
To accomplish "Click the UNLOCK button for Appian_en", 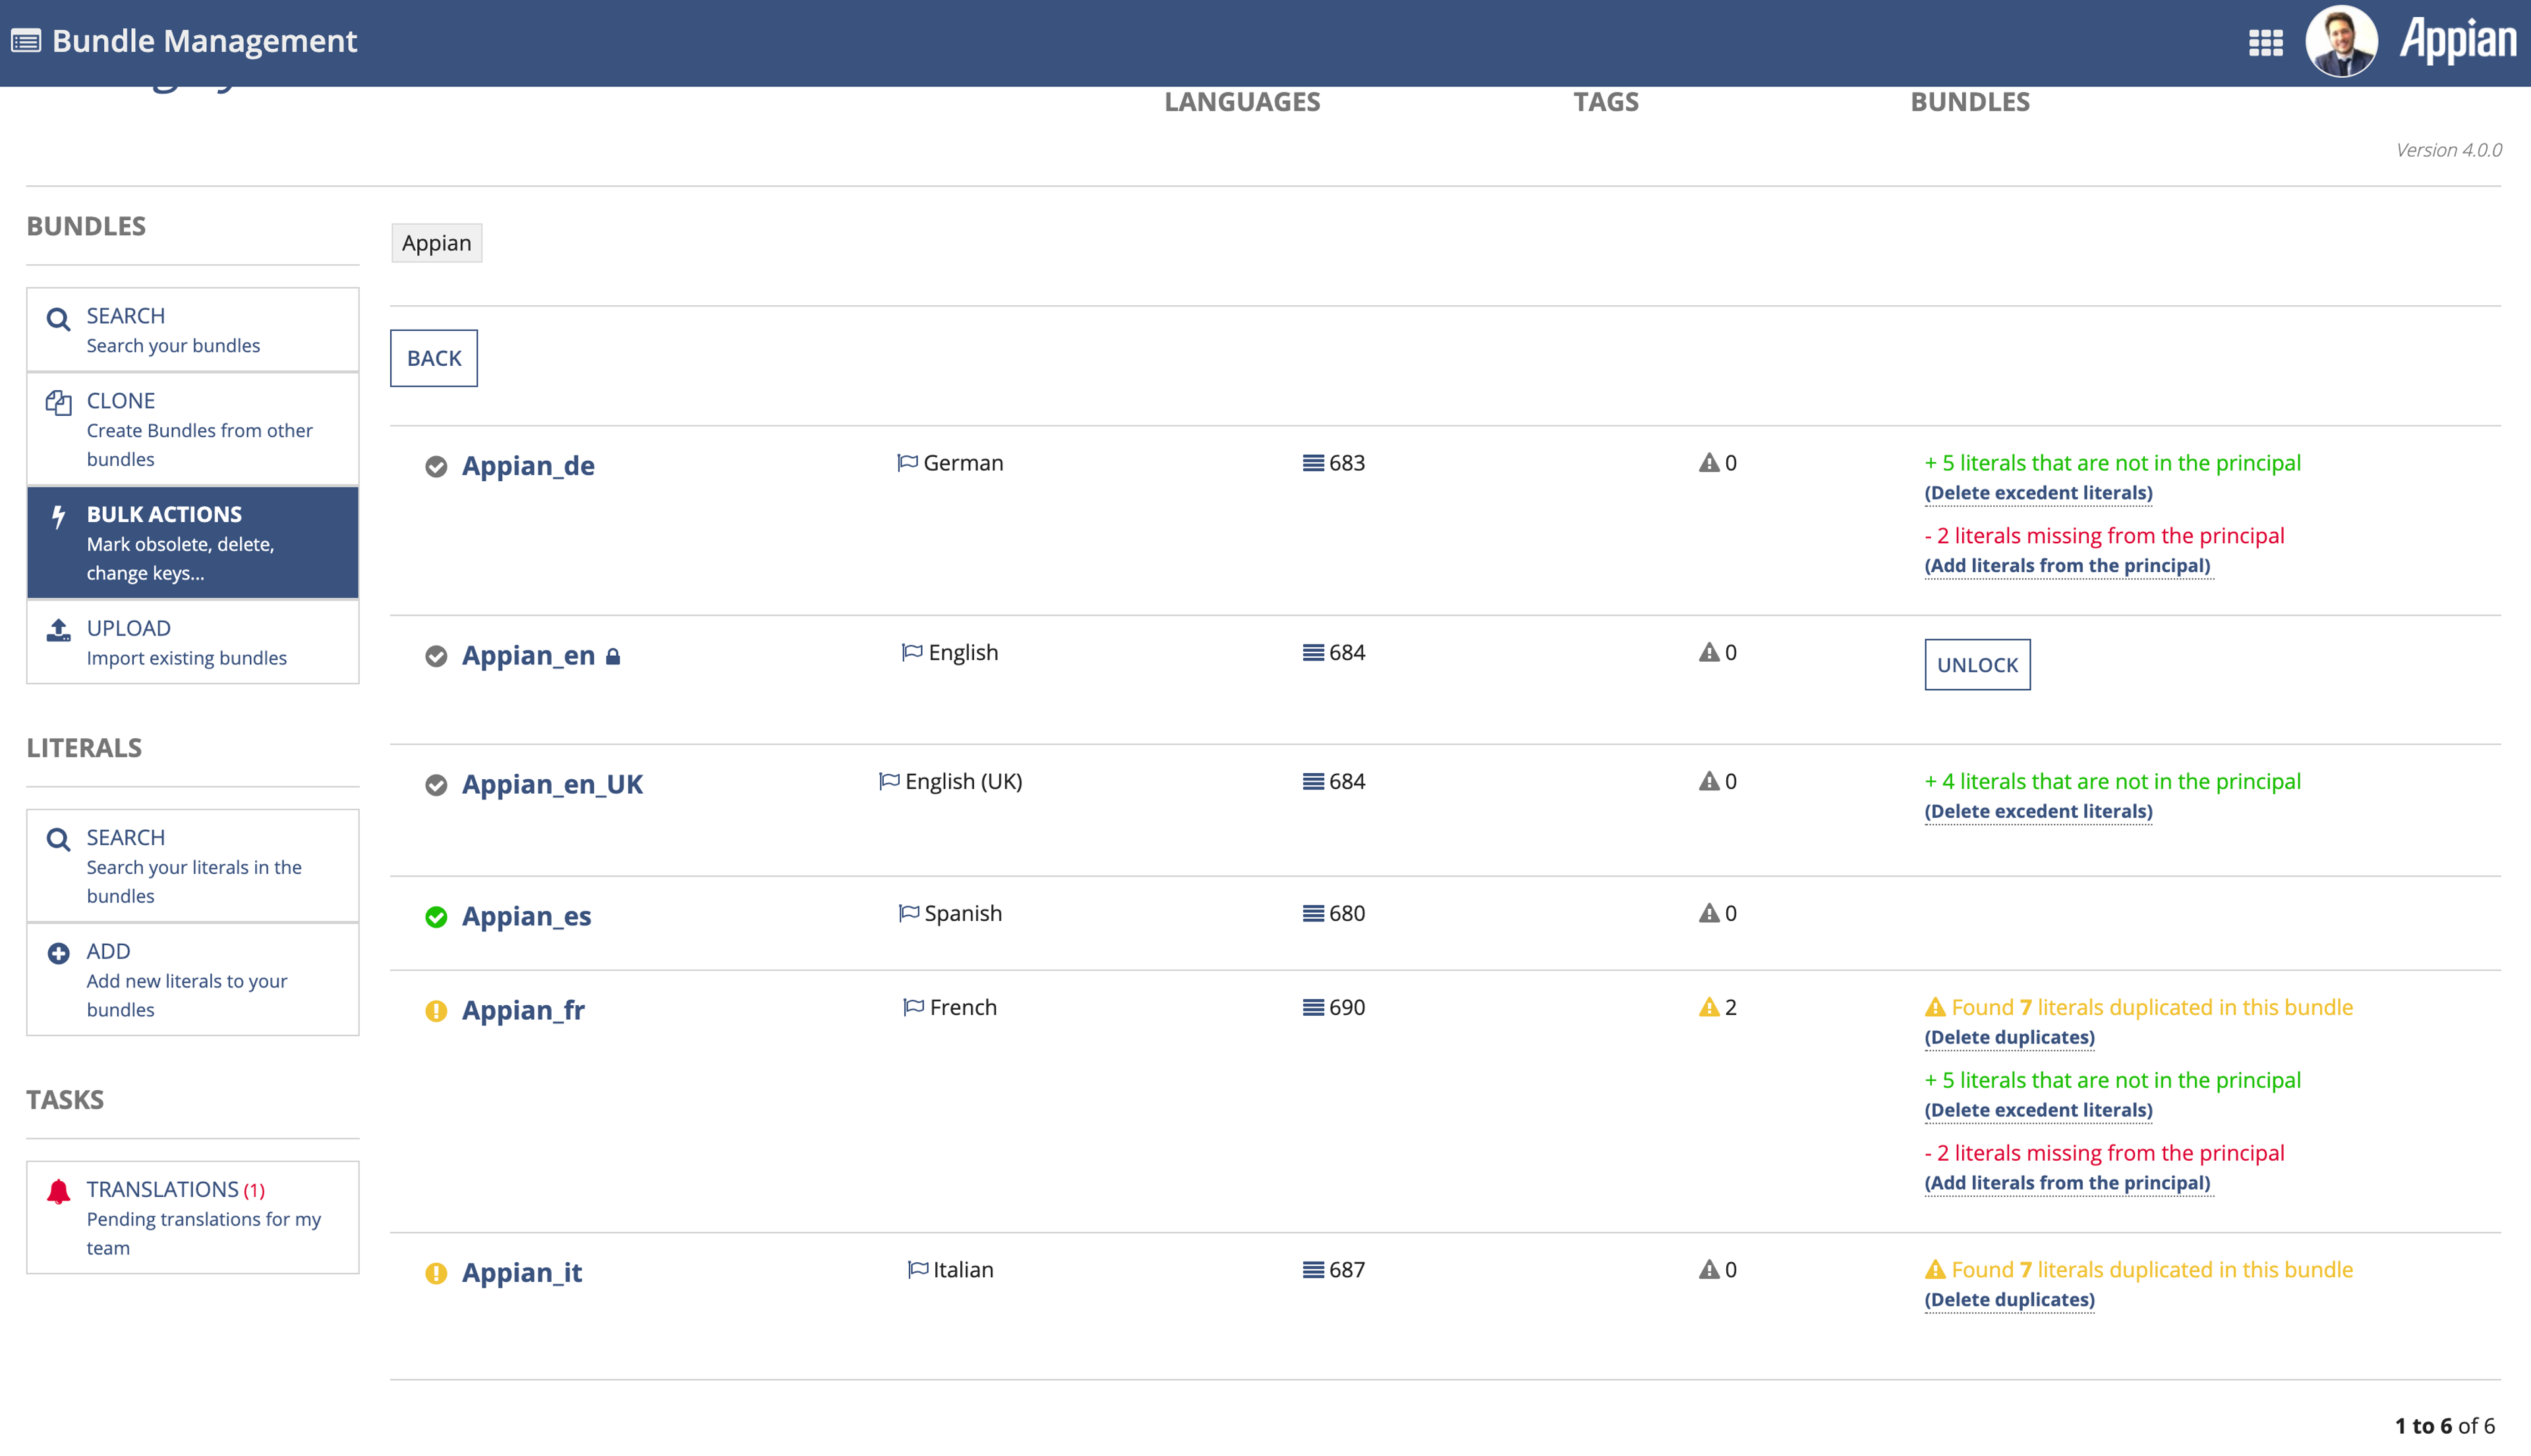I will click(x=1977, y=665).
